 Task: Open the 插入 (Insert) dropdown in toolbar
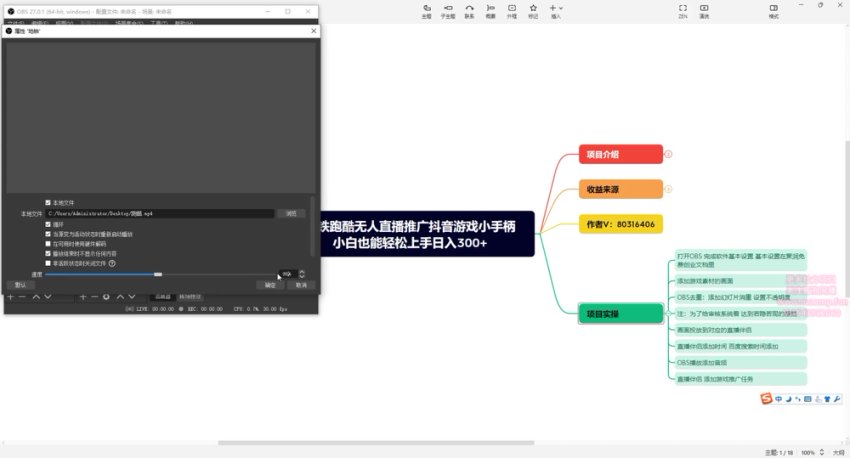pos(555,9)
